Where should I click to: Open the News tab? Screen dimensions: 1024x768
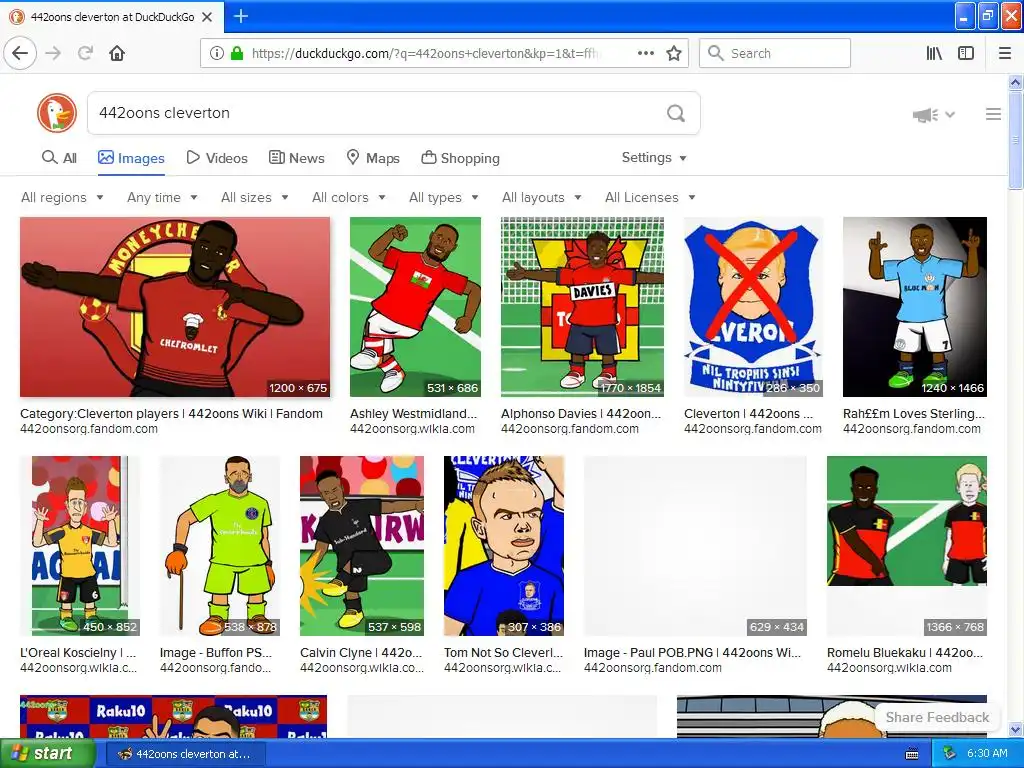pyautogui.click(x=296, y=158)
